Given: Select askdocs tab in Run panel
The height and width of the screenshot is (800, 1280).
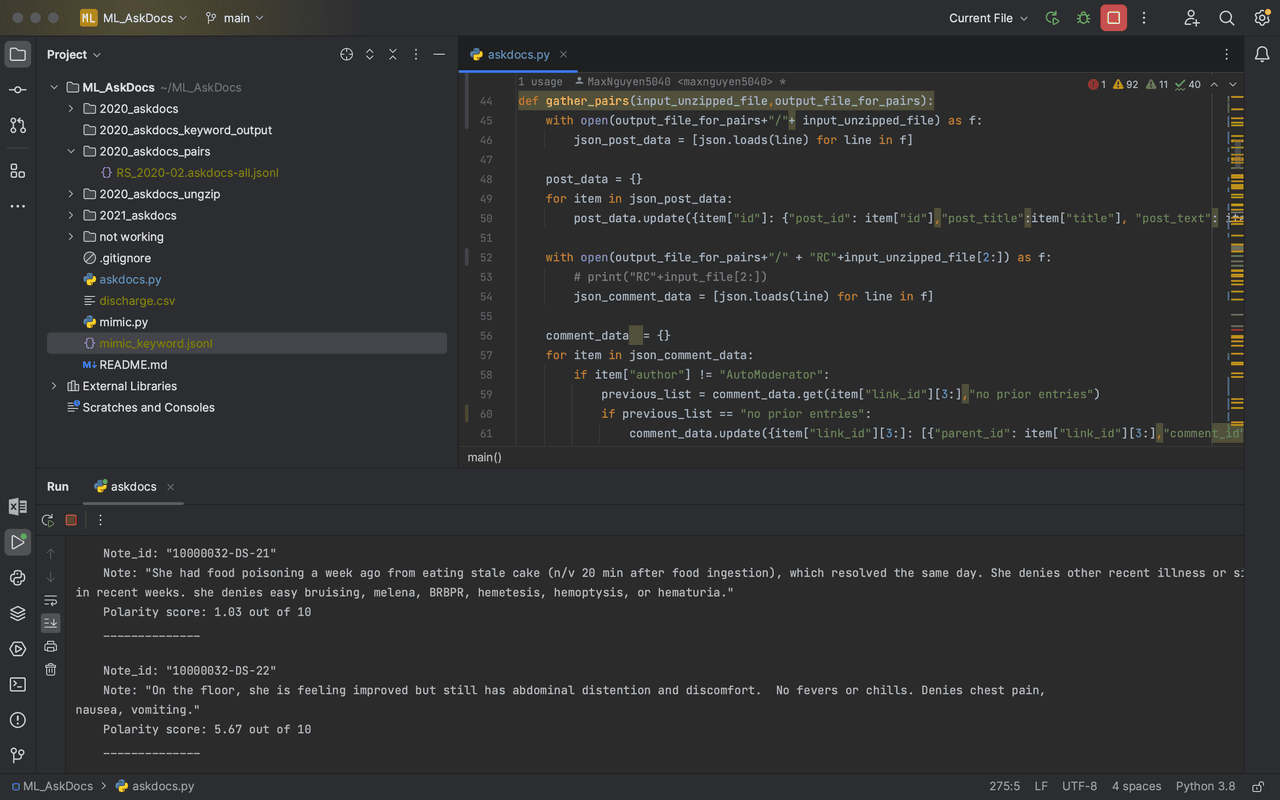Looking at the screenshot, I should click(133, 487).
